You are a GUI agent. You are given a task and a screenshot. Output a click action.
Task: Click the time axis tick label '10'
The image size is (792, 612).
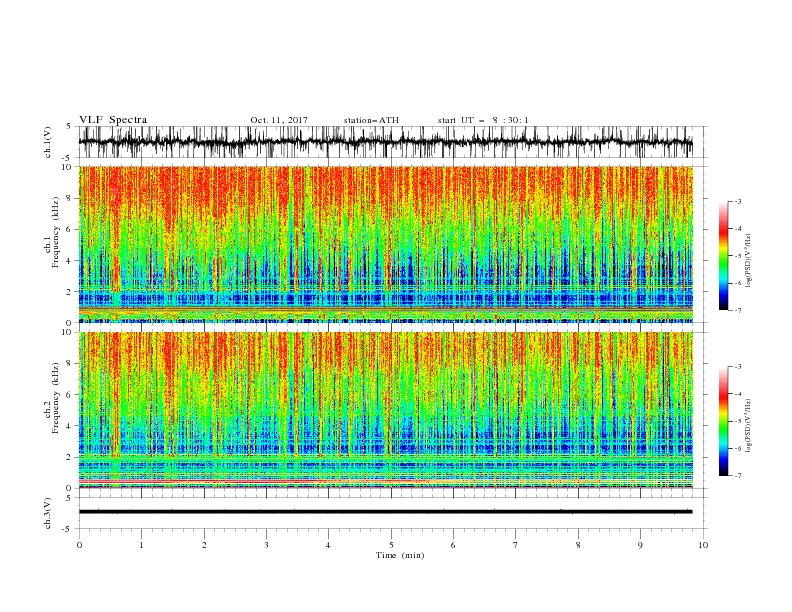pos(703,545)
